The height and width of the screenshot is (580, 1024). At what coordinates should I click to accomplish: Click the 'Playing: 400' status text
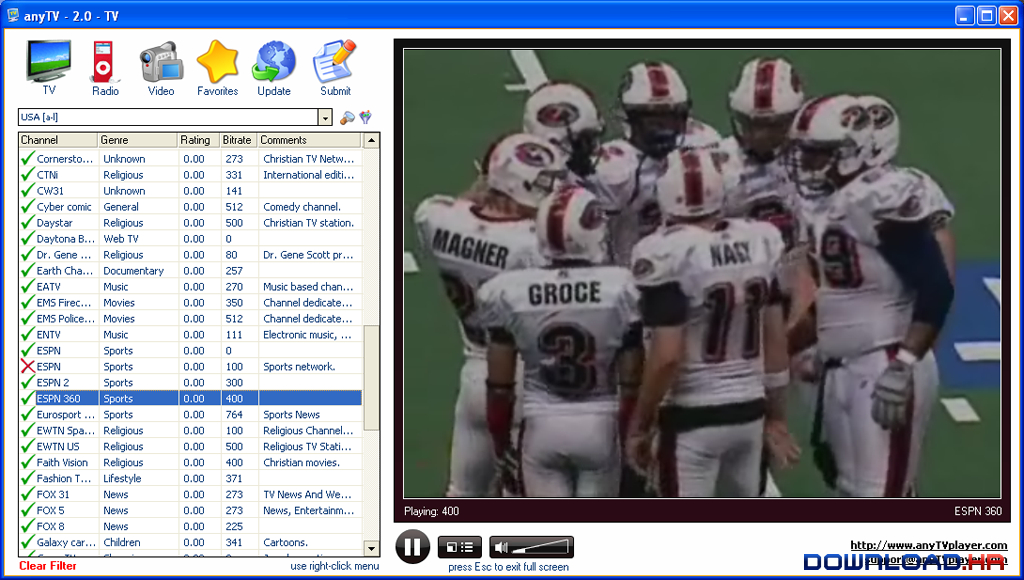pyautogui.click(x=431, y=511)
